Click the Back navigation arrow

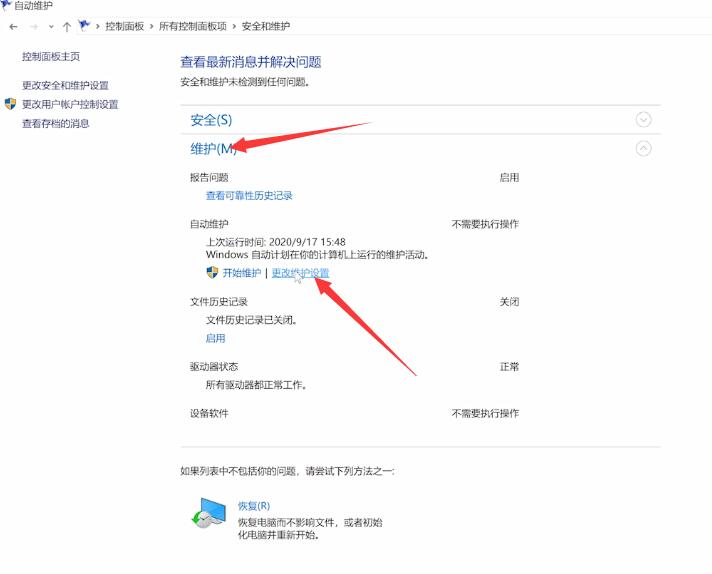pos(13,27)
